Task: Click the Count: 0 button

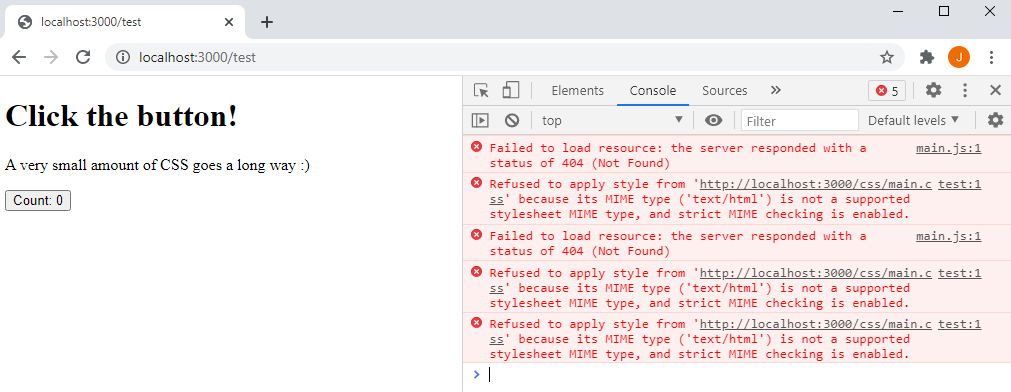Action: click(x=38, y=201)
